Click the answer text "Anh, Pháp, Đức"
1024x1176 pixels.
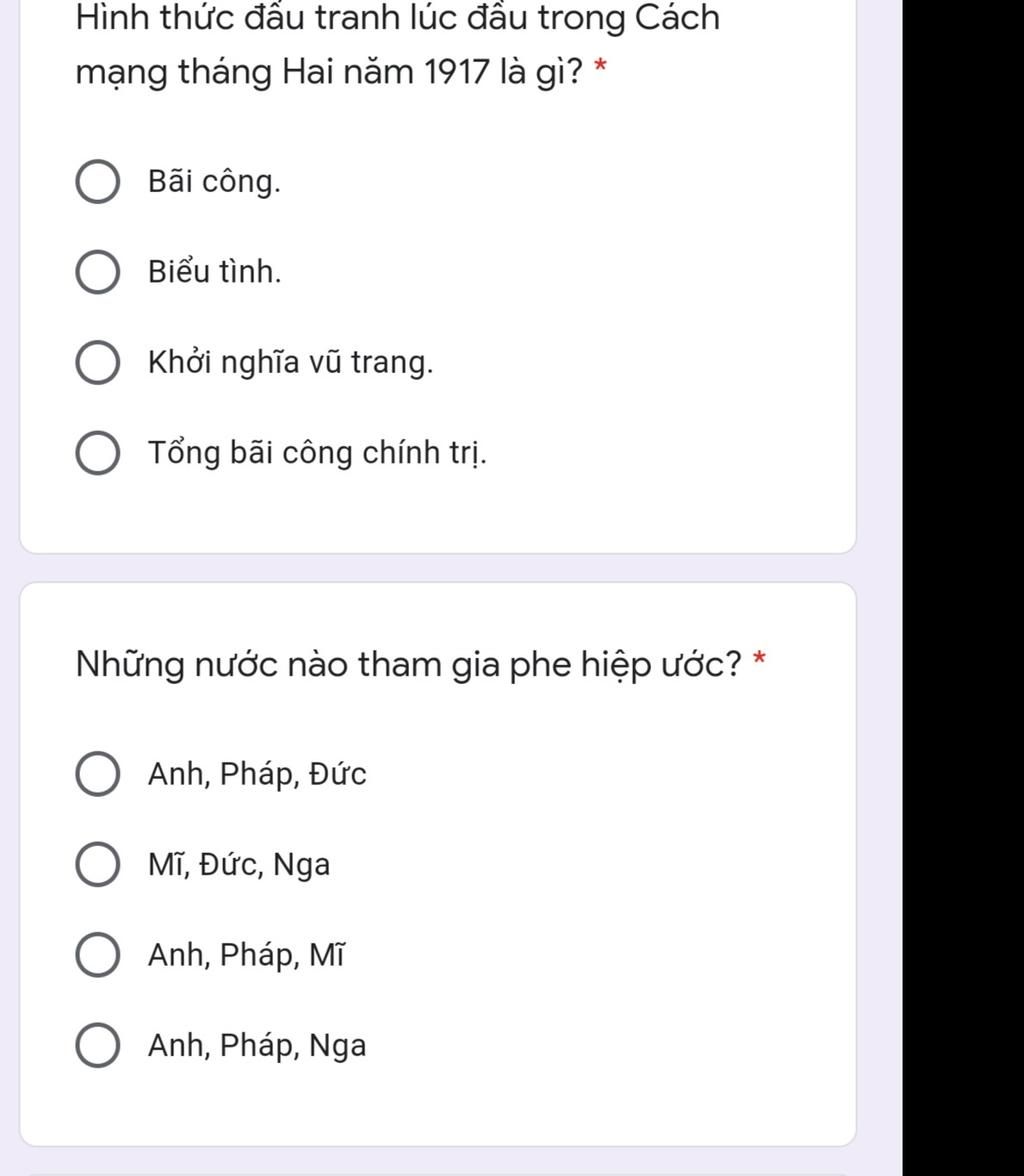257,775
